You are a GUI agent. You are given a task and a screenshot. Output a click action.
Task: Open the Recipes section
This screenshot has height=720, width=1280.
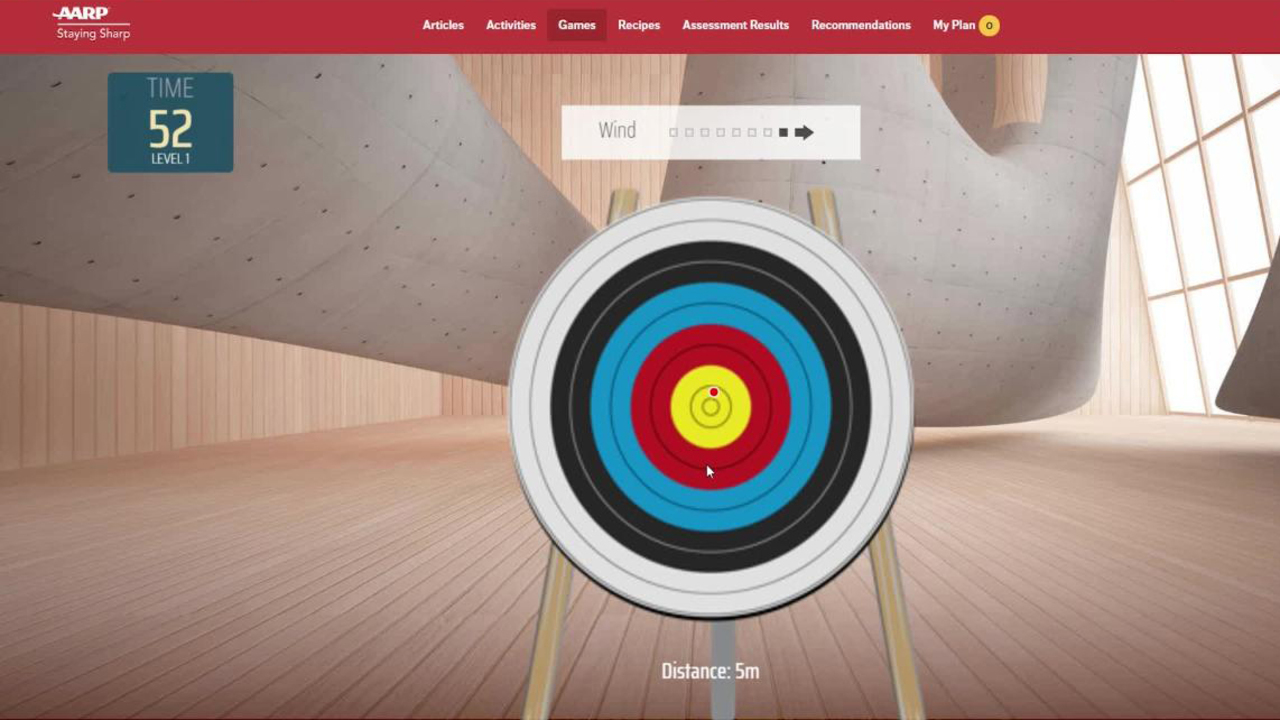639,25
